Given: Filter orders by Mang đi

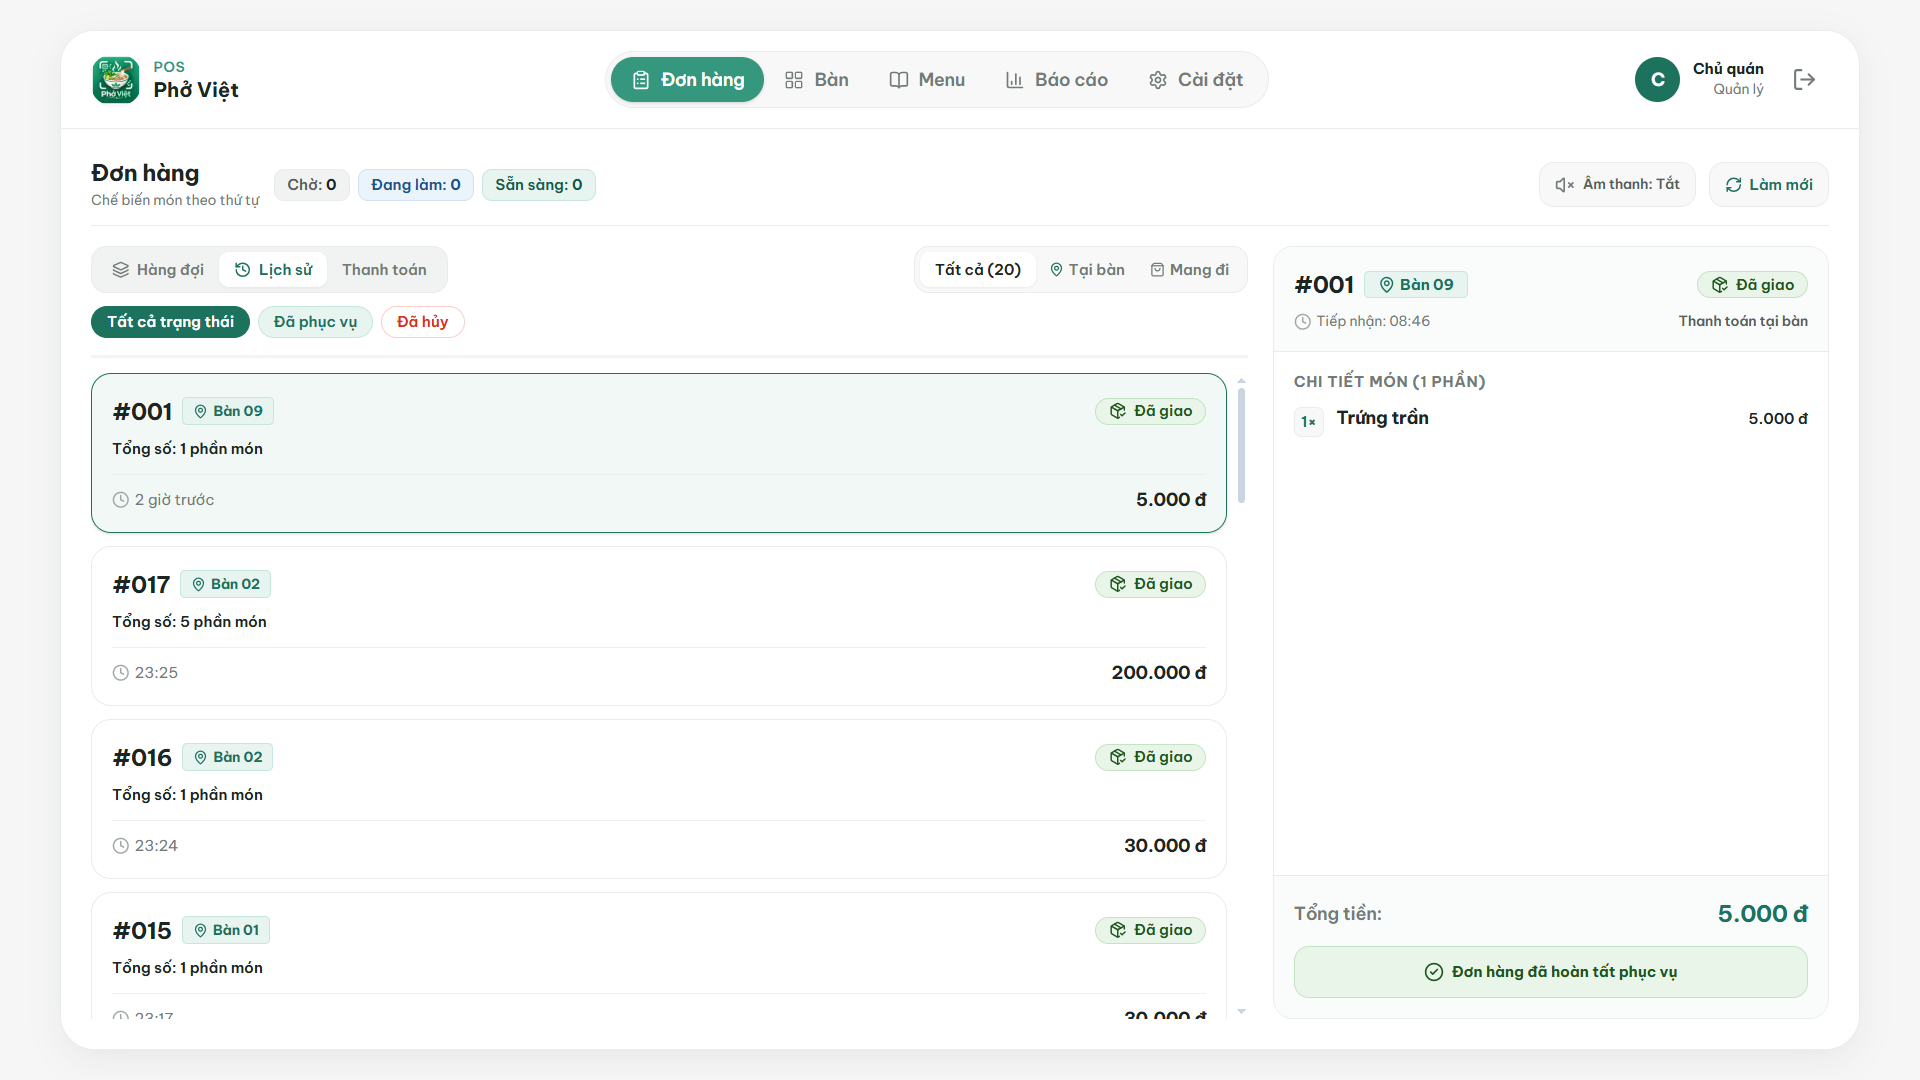Looking at the screenshot, I should tap(1189, 270).
